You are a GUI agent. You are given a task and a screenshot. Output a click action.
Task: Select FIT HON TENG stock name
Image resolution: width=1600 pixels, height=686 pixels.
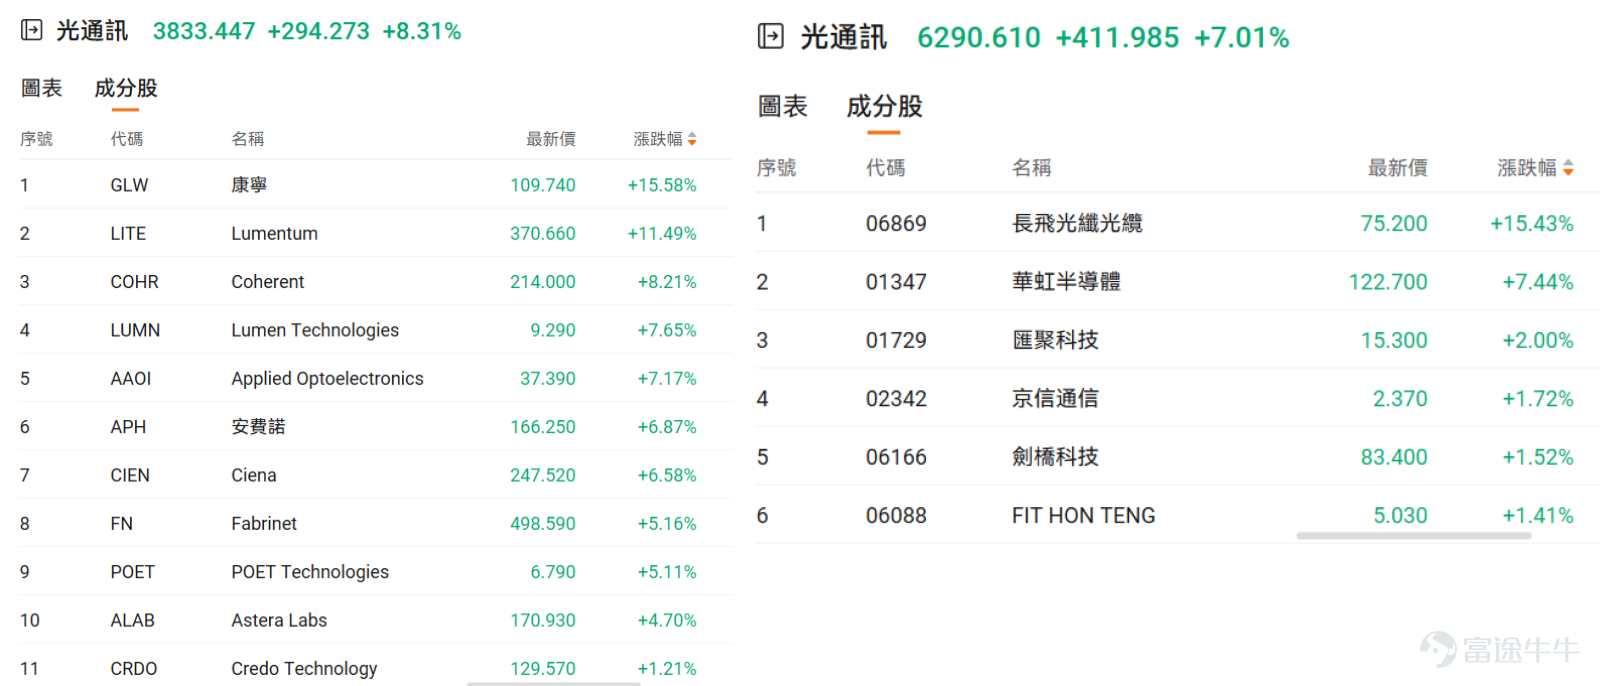point(1083,516)
